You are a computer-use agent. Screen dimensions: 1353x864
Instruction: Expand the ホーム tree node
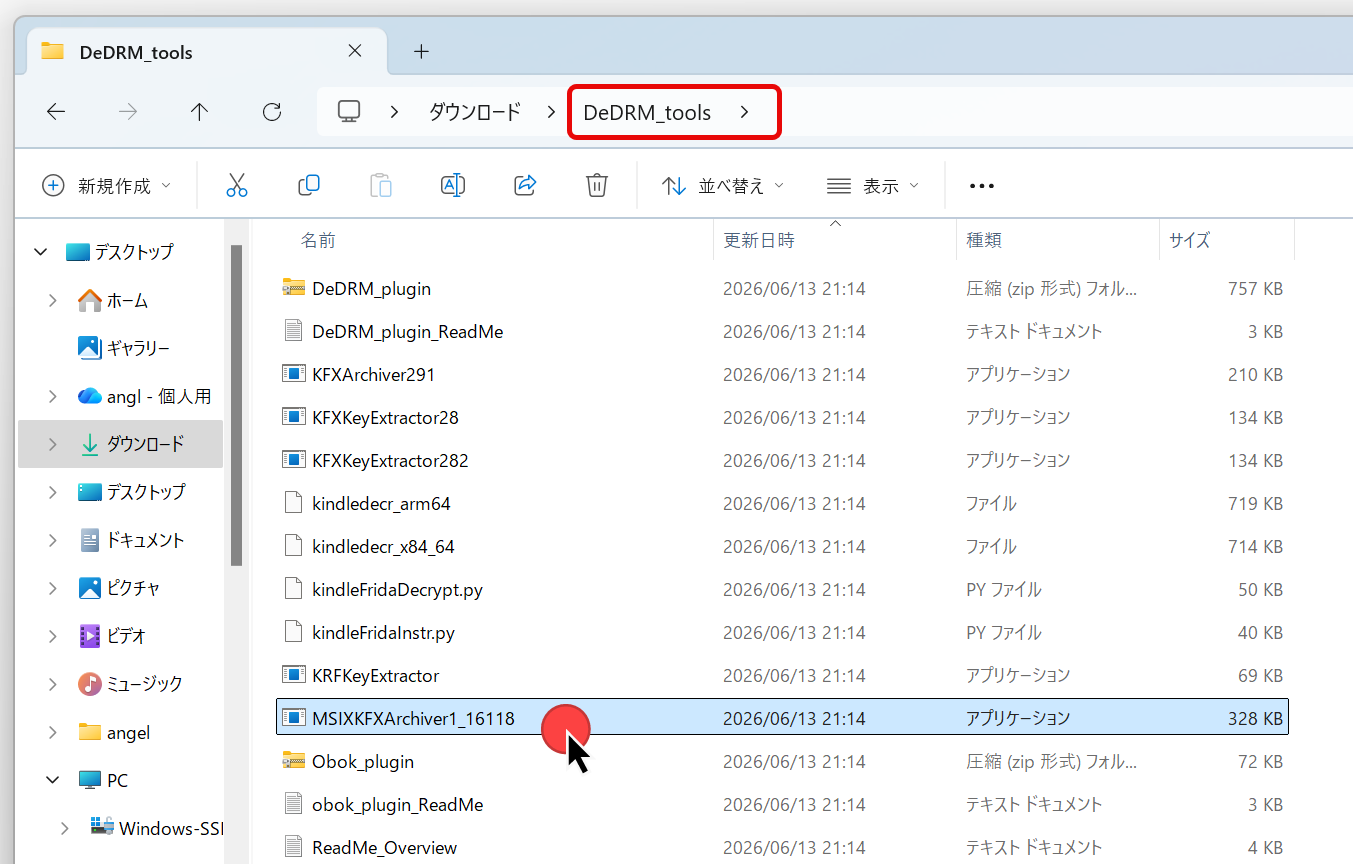point(53,300)
